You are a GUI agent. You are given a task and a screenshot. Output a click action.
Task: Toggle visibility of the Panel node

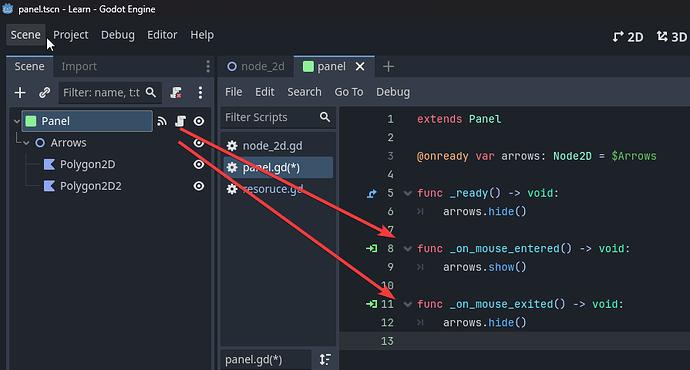(199, 121)
